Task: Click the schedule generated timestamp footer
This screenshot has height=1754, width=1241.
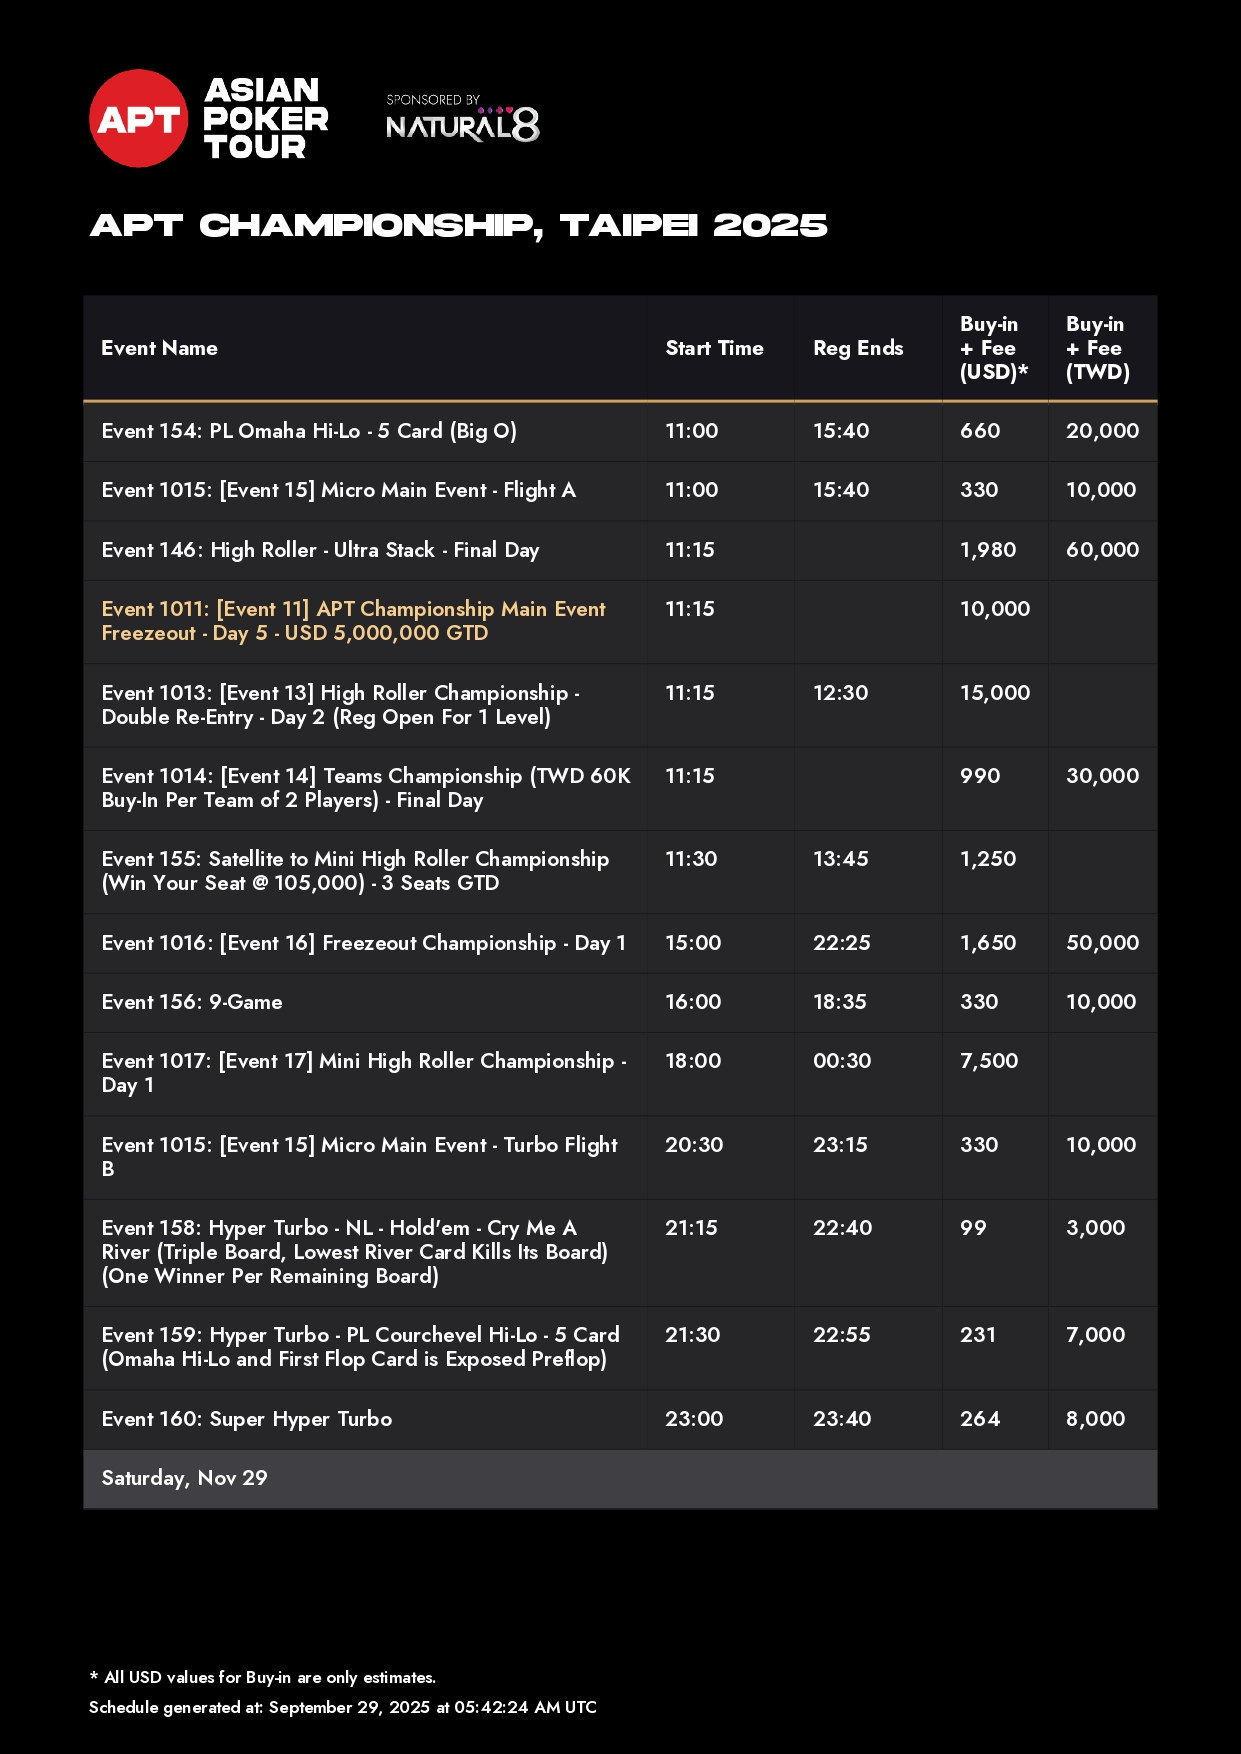Action: (342, 1707)
